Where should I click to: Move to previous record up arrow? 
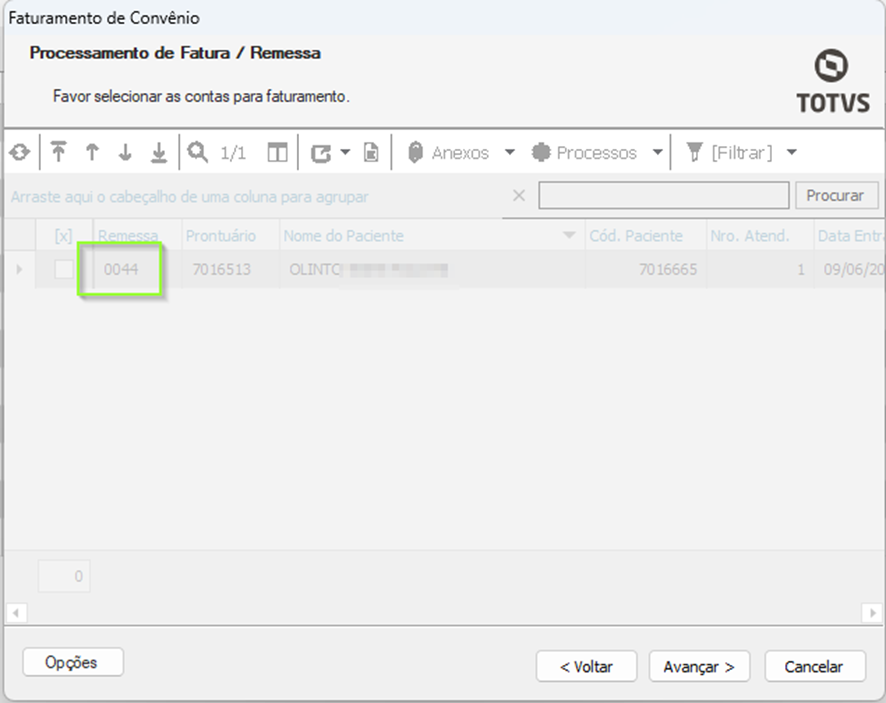[x=92, y=152]
